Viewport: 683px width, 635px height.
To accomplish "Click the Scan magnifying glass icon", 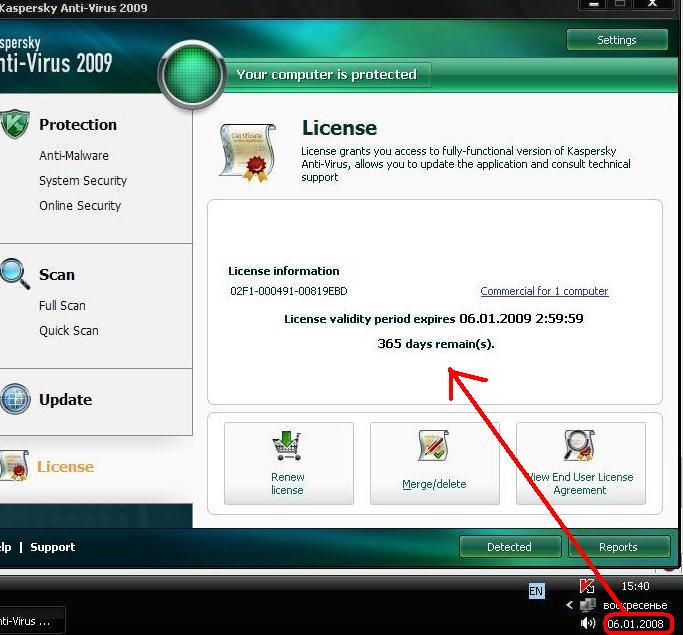I will pos(15,274).
